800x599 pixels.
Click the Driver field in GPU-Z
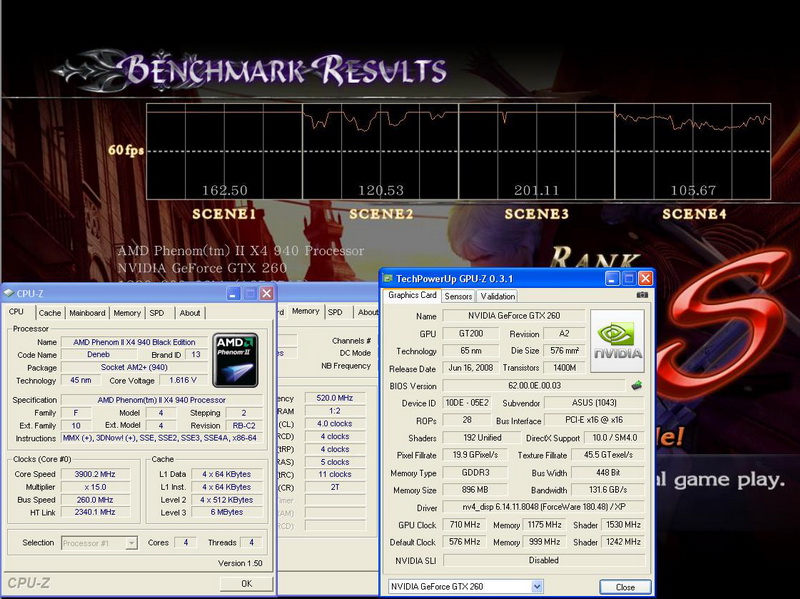click(x=543, y=507)
